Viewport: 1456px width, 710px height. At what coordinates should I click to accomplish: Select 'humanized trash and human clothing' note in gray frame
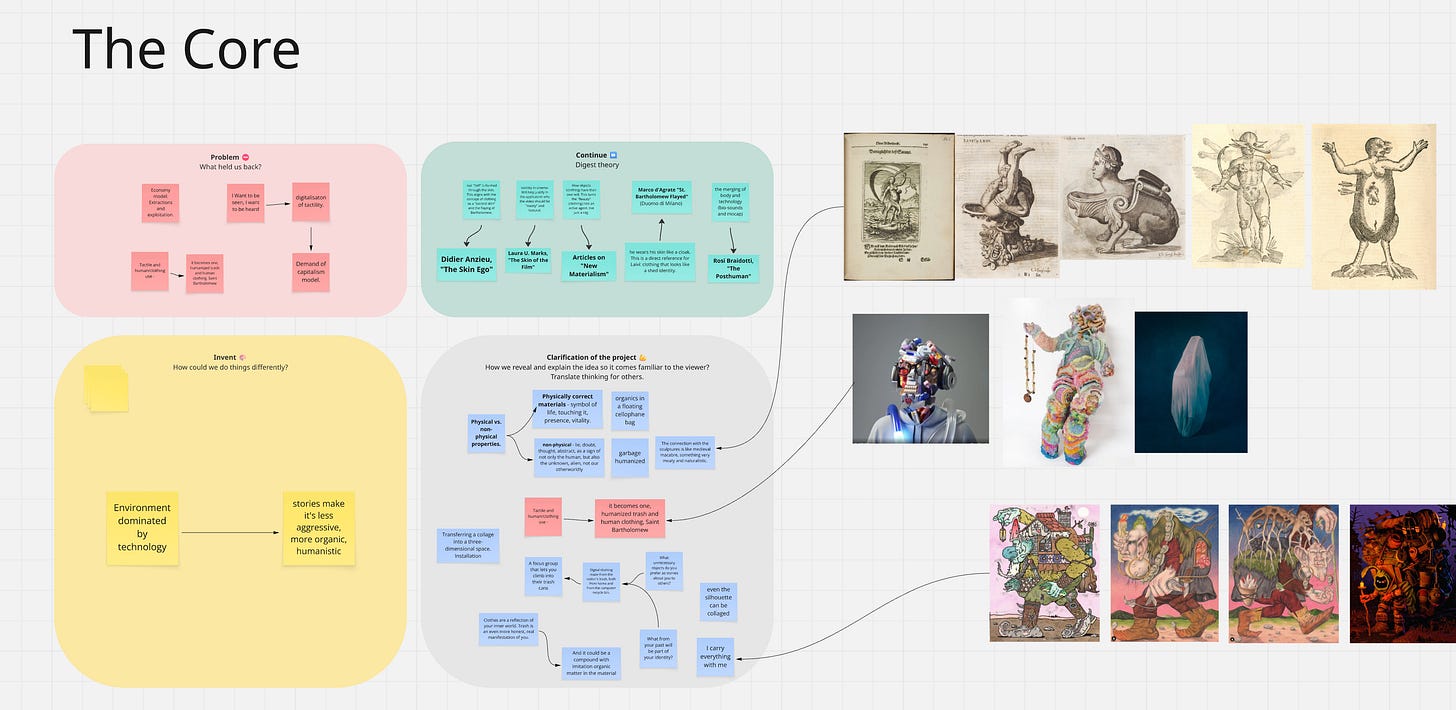click(x=631, y=518)
